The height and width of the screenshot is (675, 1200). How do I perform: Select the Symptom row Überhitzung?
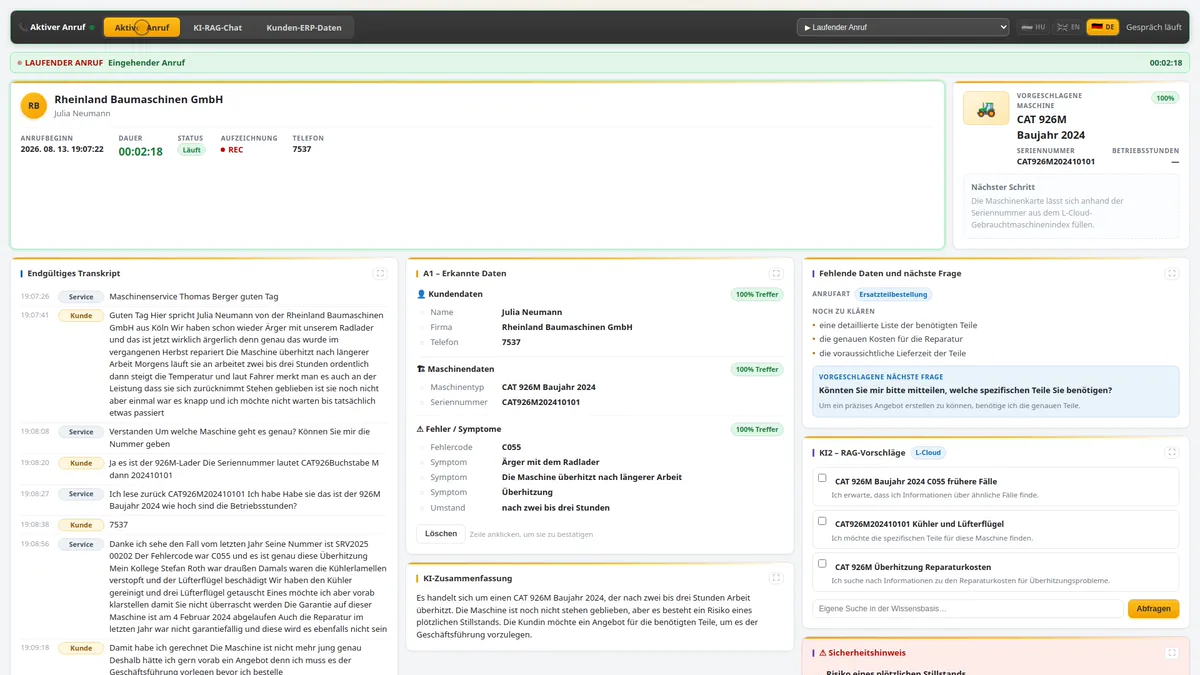tap(600, 492)
